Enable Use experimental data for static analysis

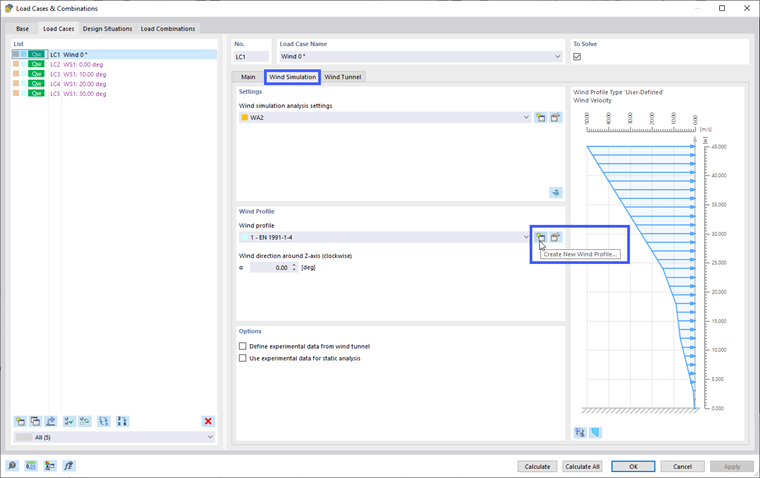coord(243,358)
